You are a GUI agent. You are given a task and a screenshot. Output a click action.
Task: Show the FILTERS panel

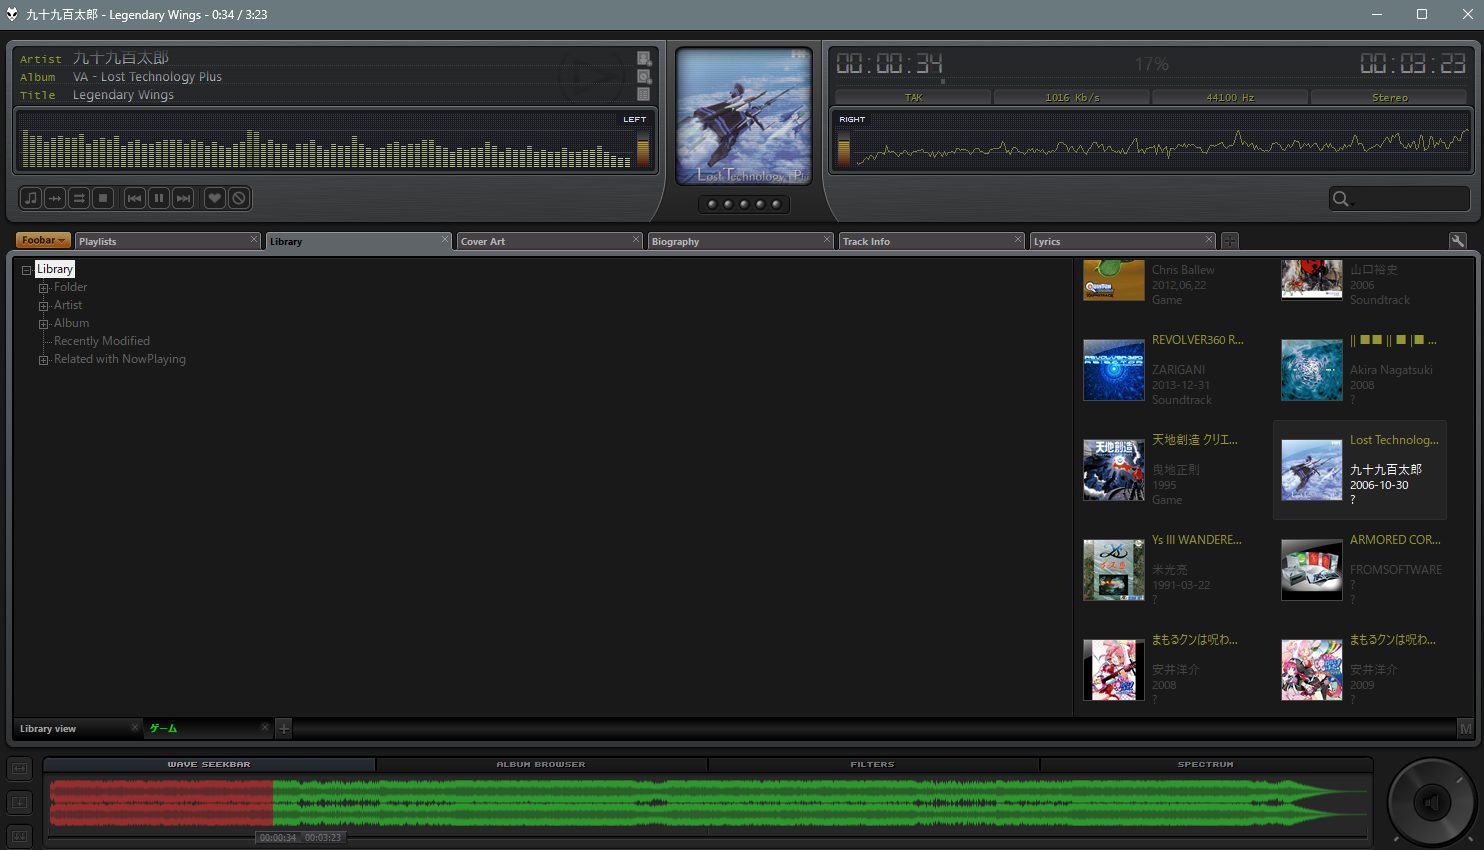[873, 764]
